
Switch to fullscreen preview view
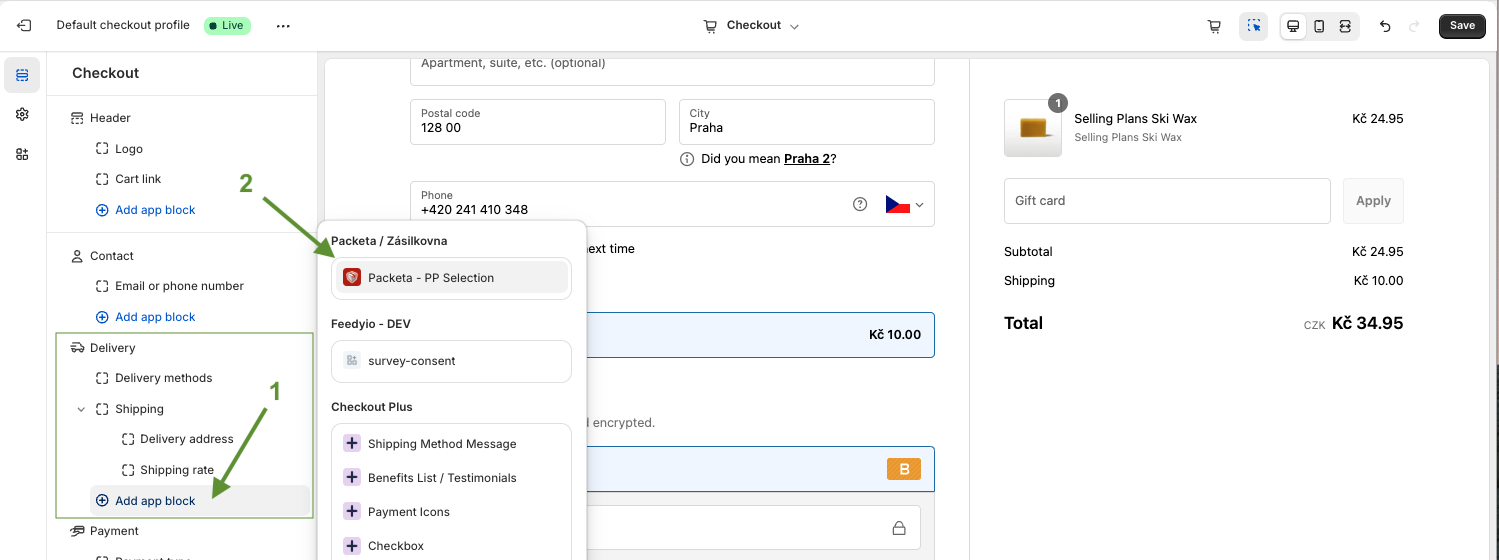click(1345, 26)
